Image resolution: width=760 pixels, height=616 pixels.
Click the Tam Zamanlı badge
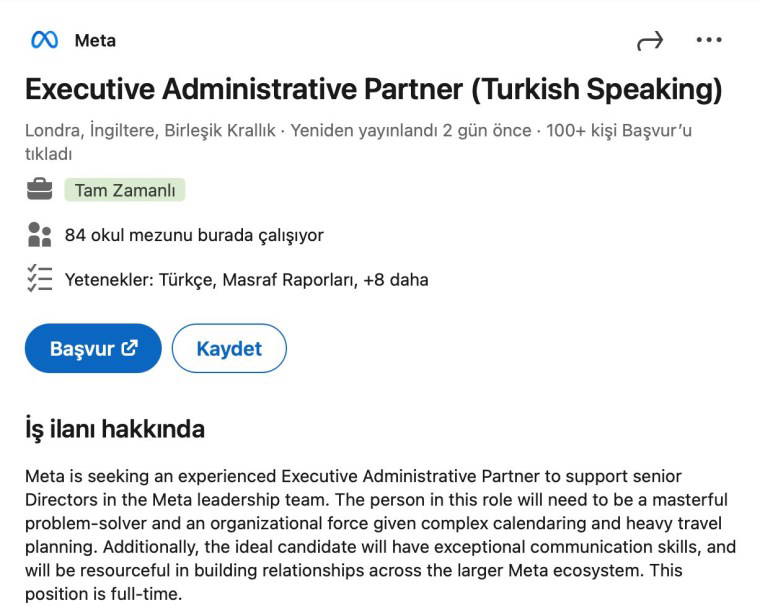point(124,190)
